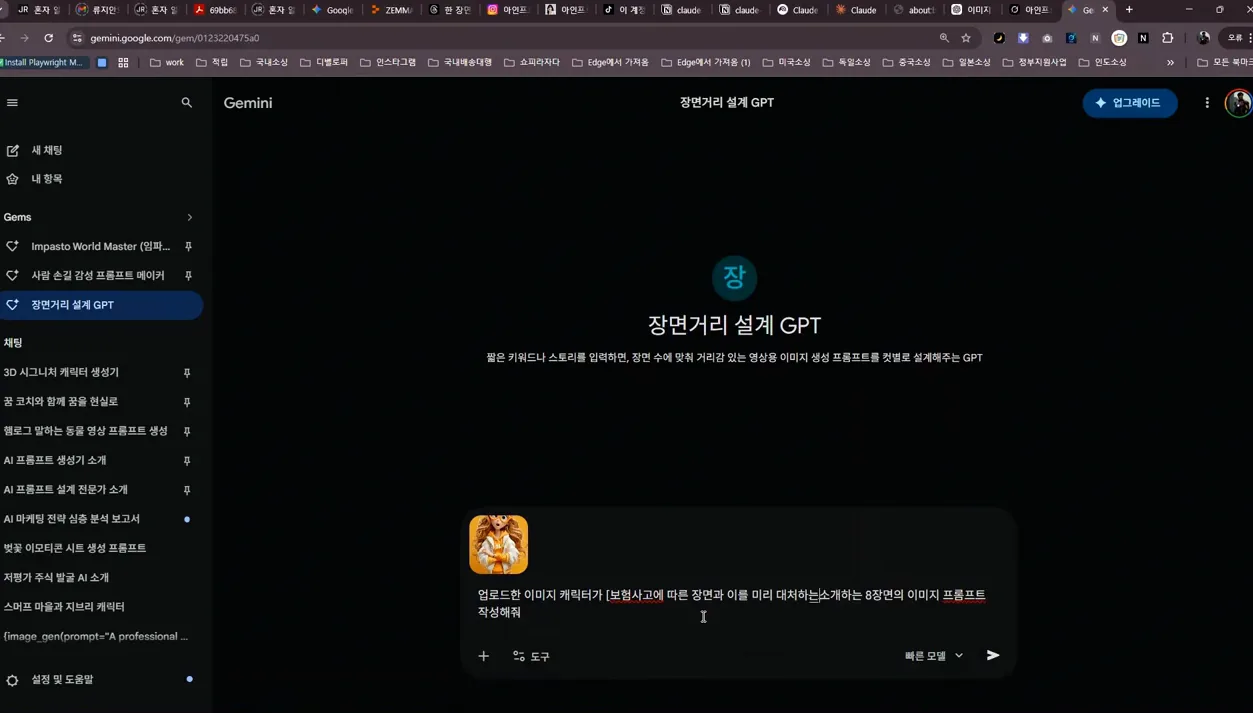Open the site information icon in address bar
Image resolution: width=1253 pixels, height=713 pixels.
[x=77, y=38]
